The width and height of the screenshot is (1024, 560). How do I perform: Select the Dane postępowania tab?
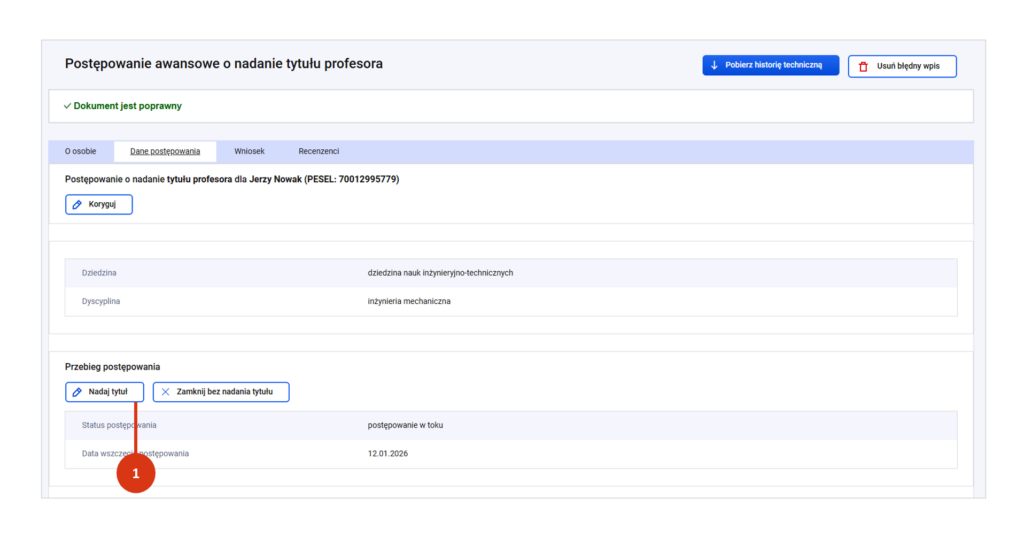pos(165,151)
